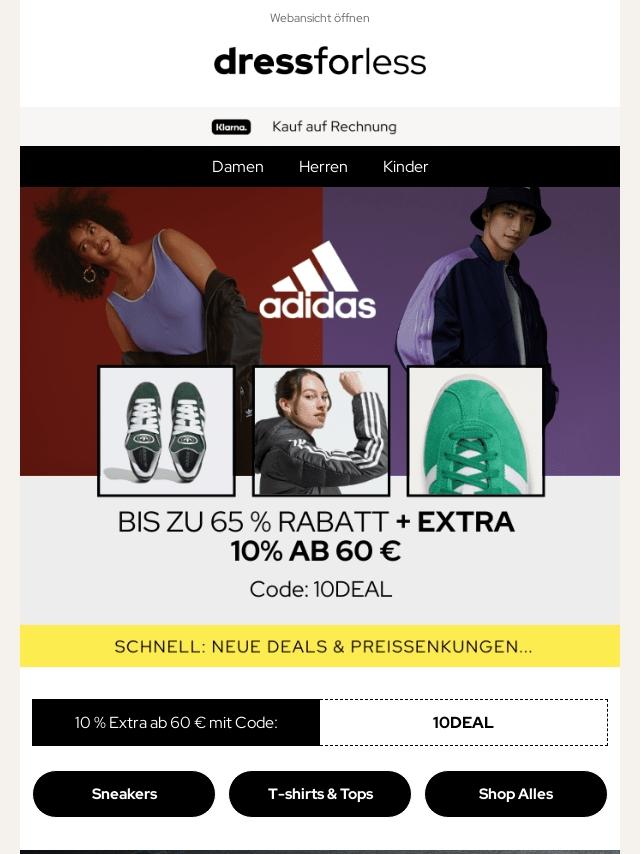640x854 pixels.
Task: Click the Klarna logo badge
Action: click(231, 127)
